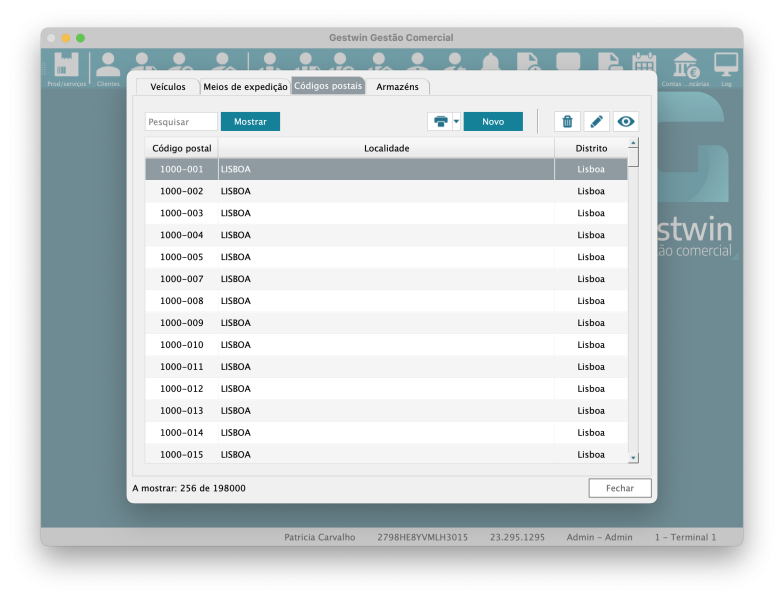Open the calendar icon in toolbar
The image size is (784, 600).
644,63
